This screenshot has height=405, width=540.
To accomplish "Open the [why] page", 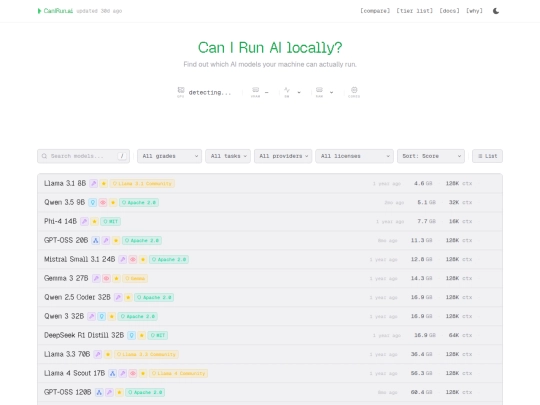I will [474, 11].
